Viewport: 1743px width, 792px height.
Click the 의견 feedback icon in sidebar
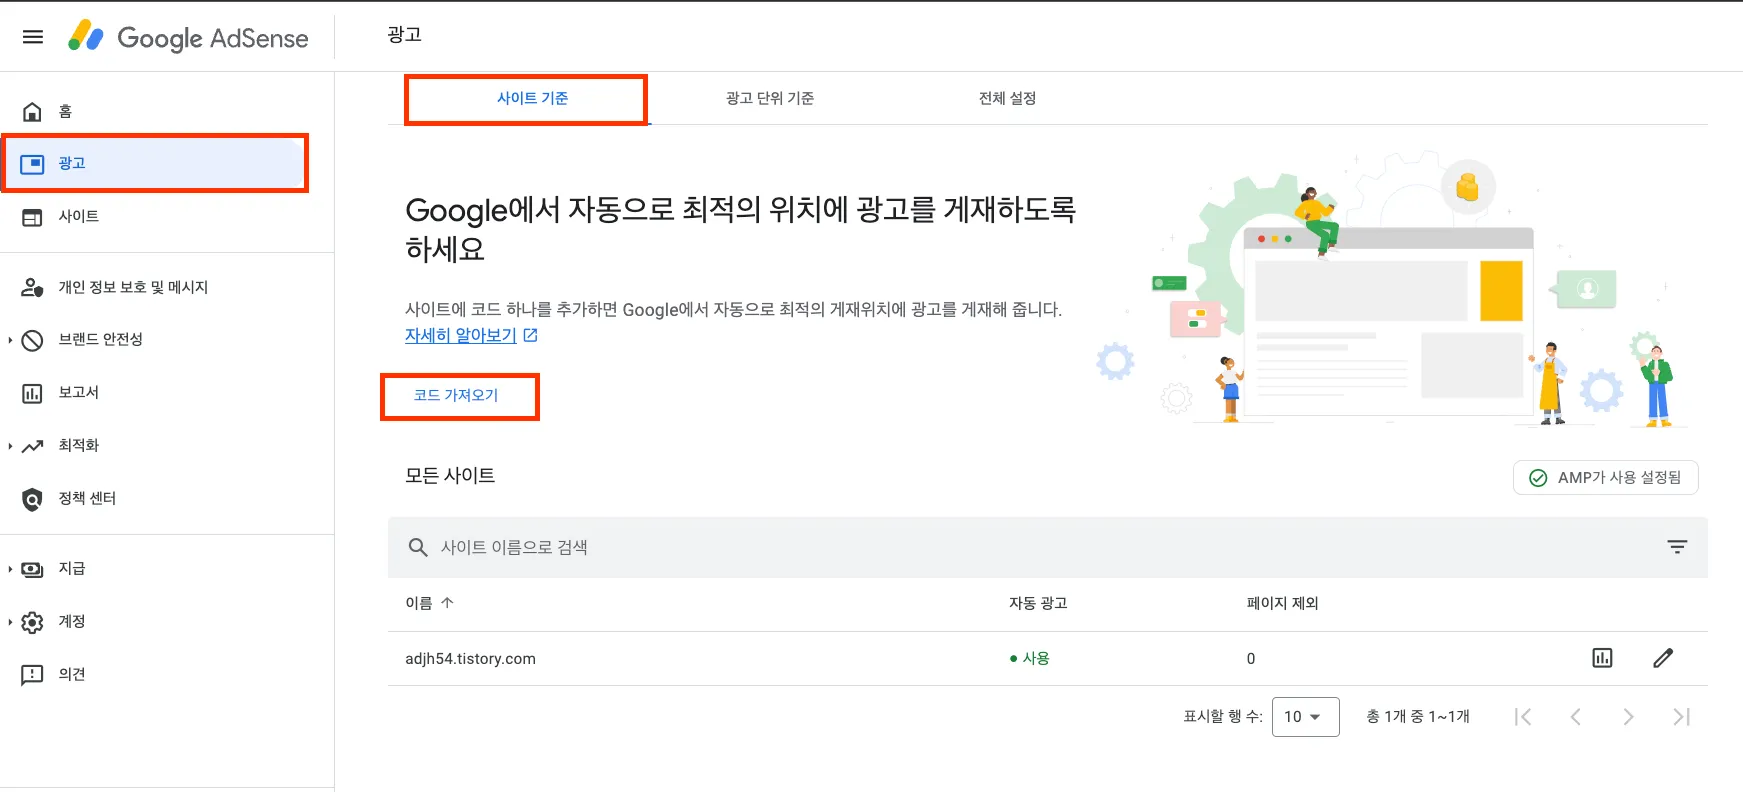[x=33, y=675]
